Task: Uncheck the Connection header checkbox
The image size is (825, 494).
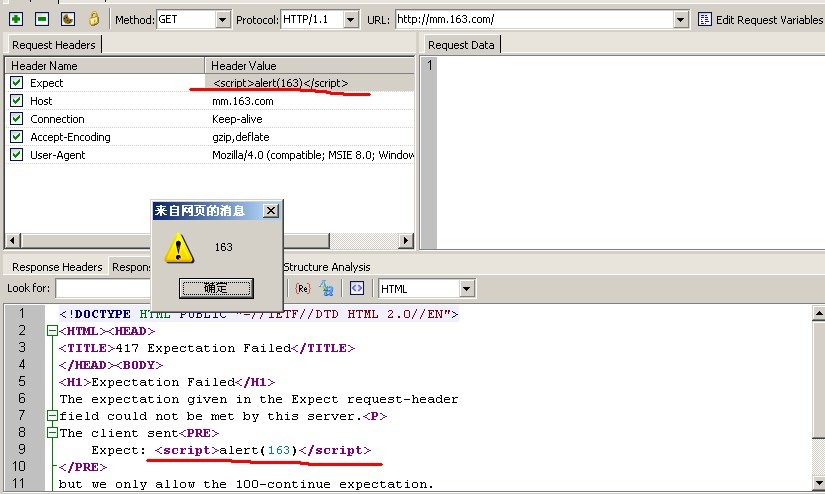Action: (16, 118)
